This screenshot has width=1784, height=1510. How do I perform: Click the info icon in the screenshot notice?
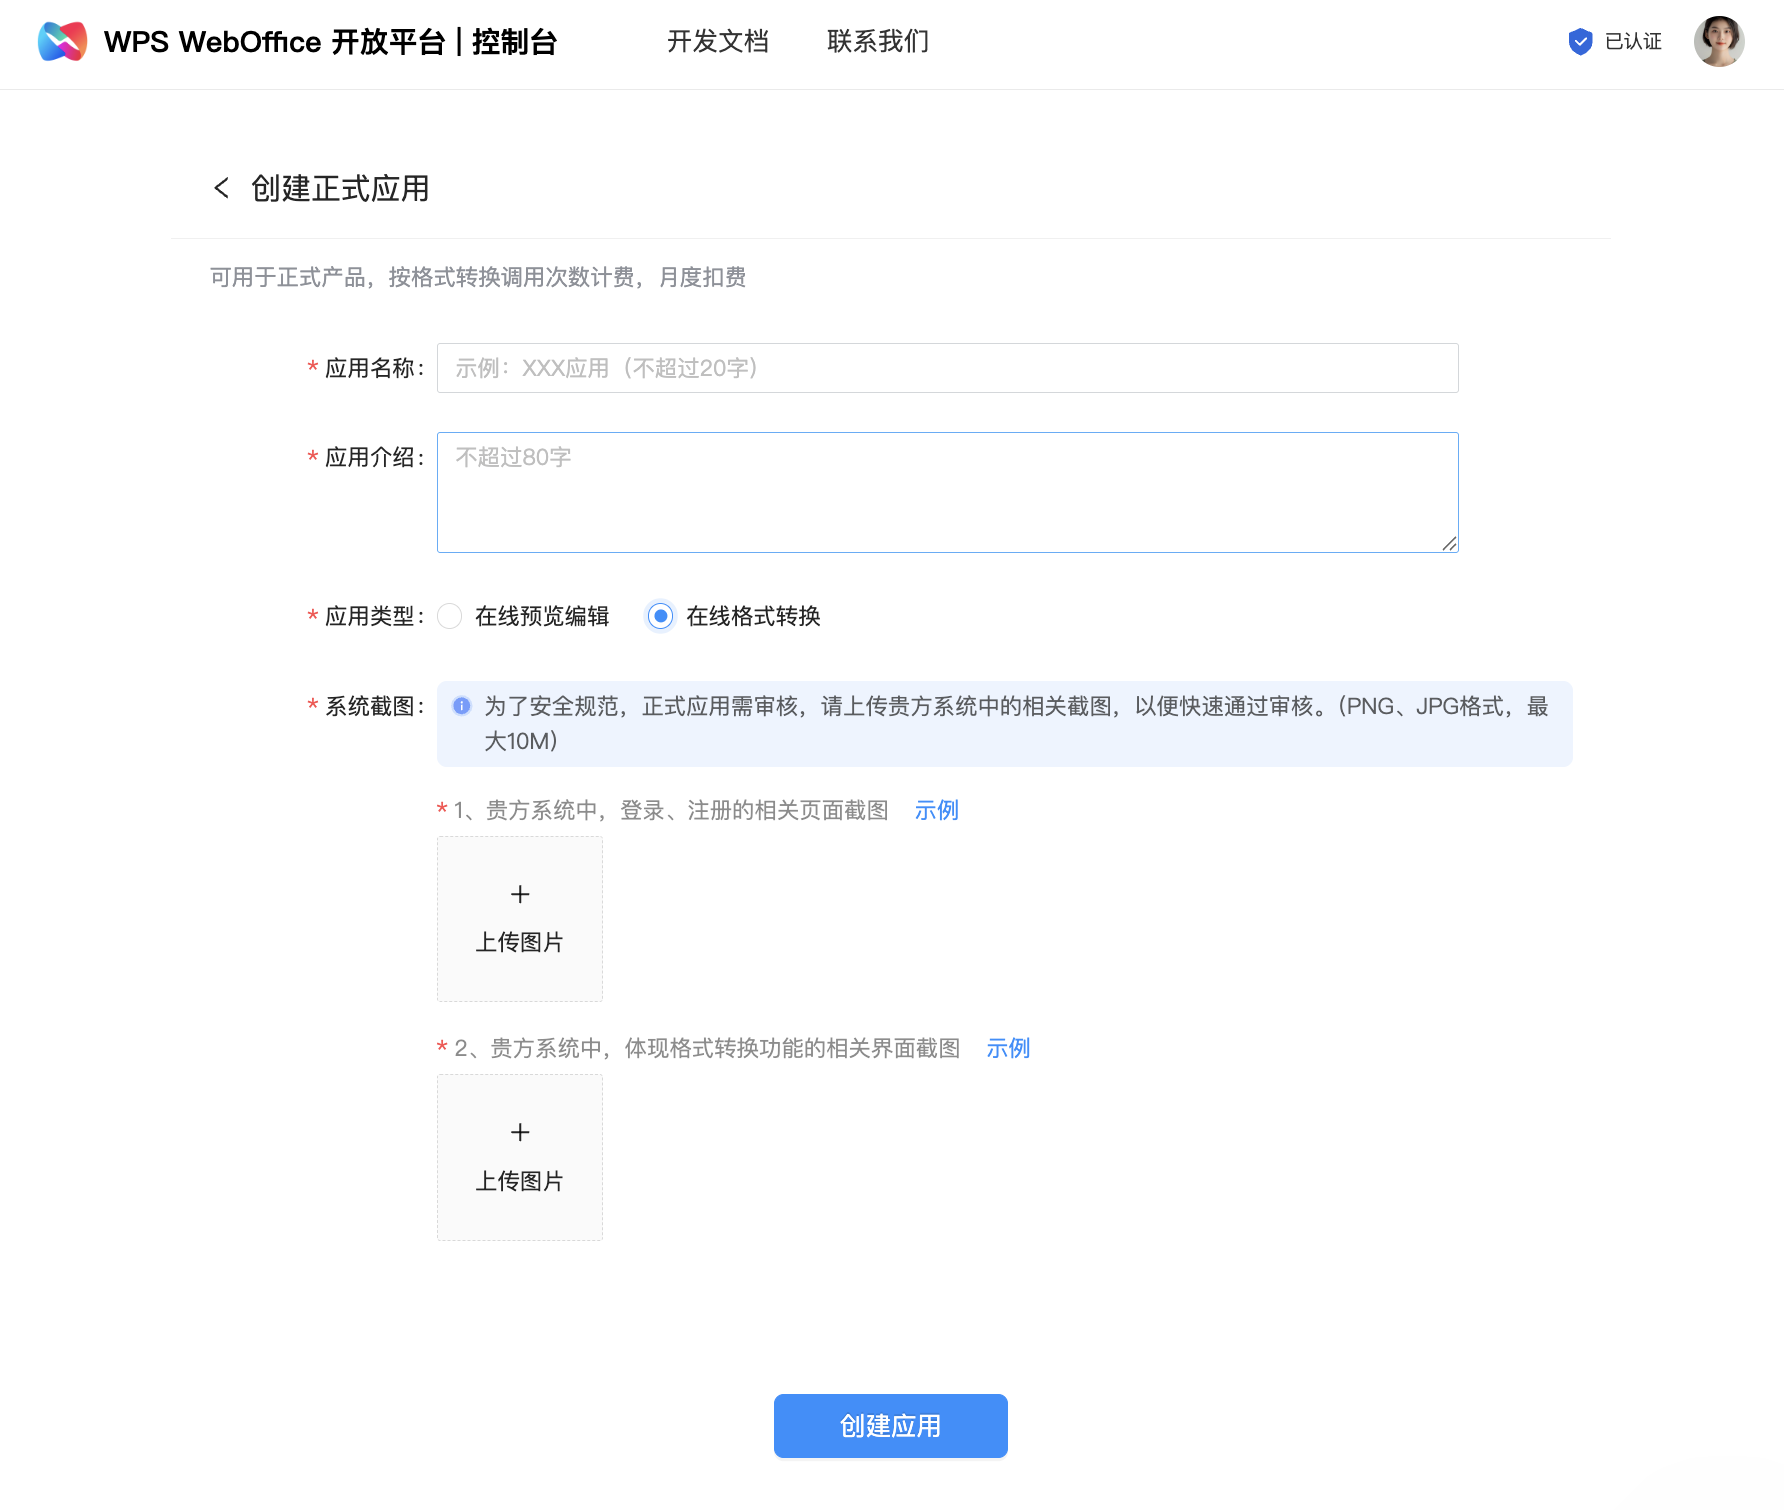pos(461,706)
